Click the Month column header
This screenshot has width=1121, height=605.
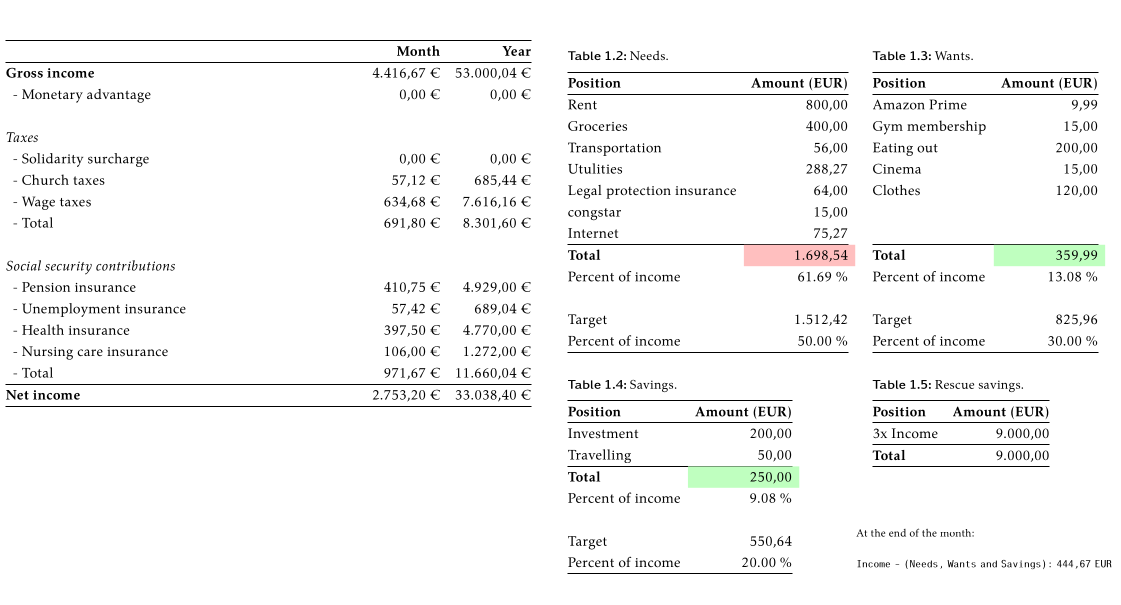pyautogui.click(x=418, y=51)
